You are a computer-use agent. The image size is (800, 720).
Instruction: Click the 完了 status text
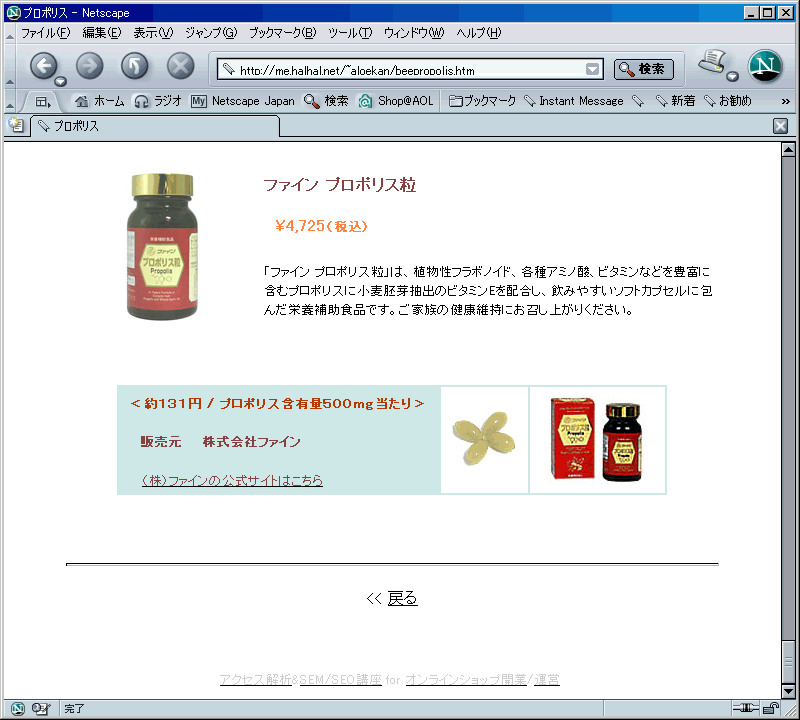click(x=74, y=709)
